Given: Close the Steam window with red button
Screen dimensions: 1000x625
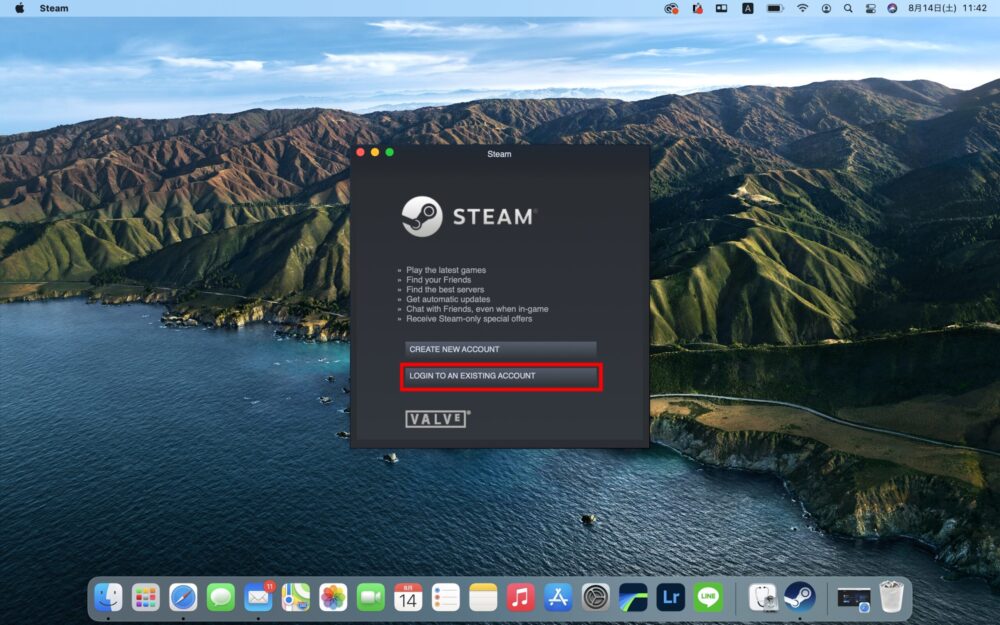Looking at the screenshot, I should point(360,152).
